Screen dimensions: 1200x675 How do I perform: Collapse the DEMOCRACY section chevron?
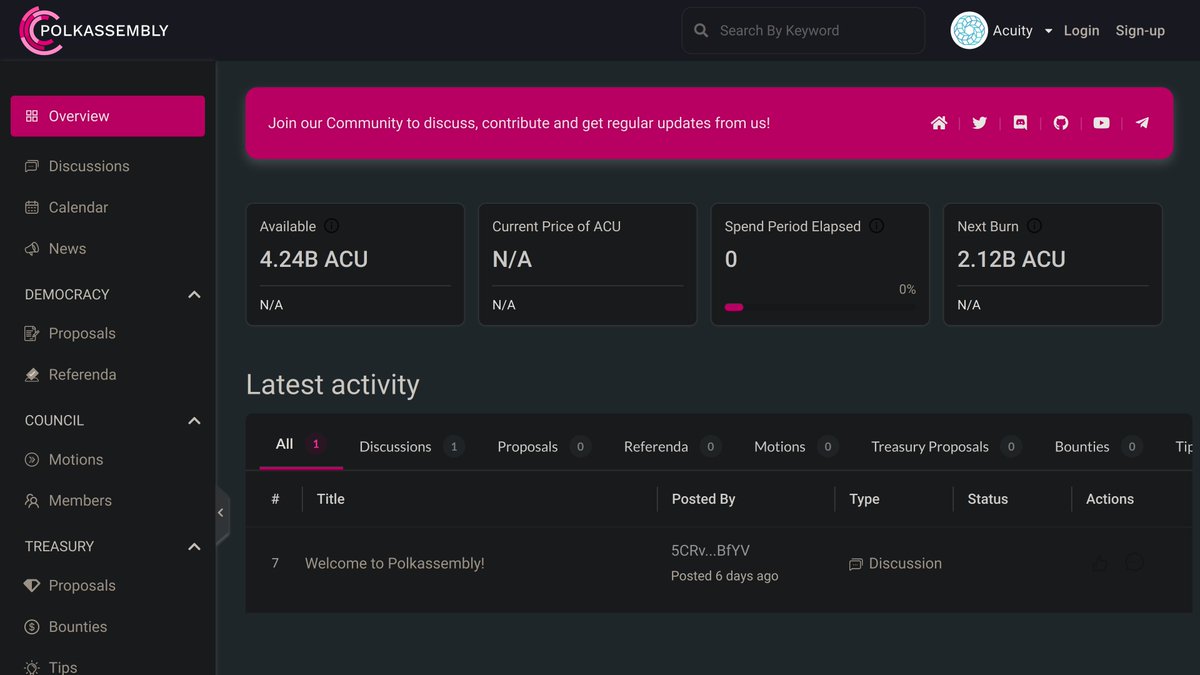(194, 295)
